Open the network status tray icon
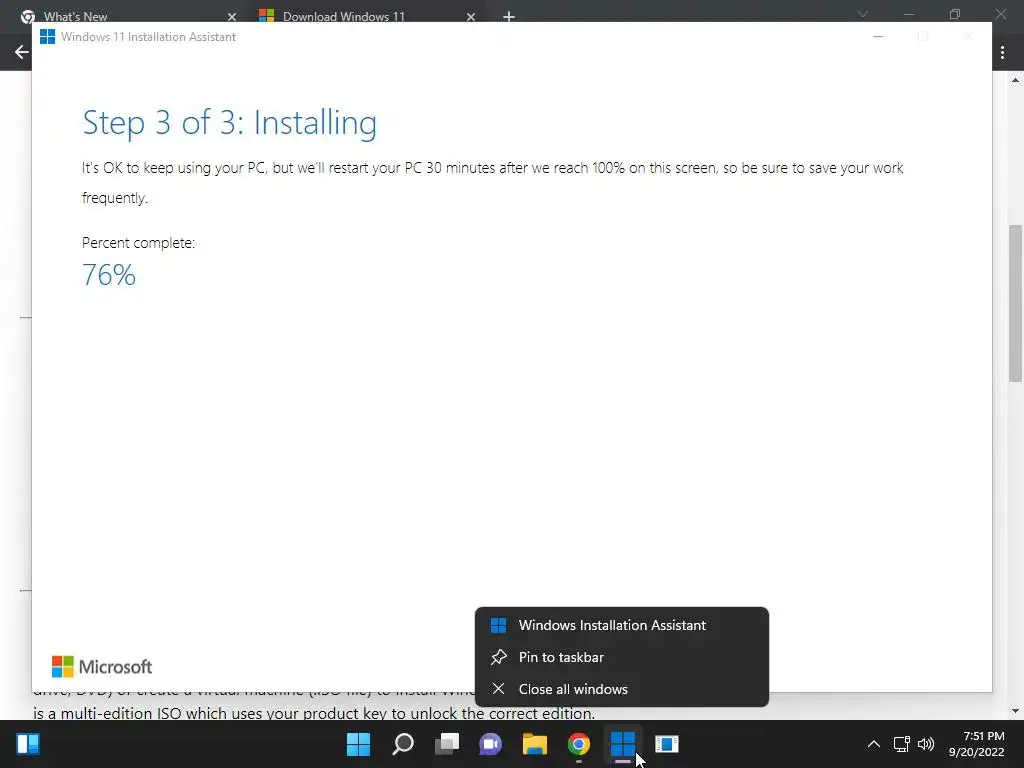The image size is (1024, 768). click(x=902, y=744)
